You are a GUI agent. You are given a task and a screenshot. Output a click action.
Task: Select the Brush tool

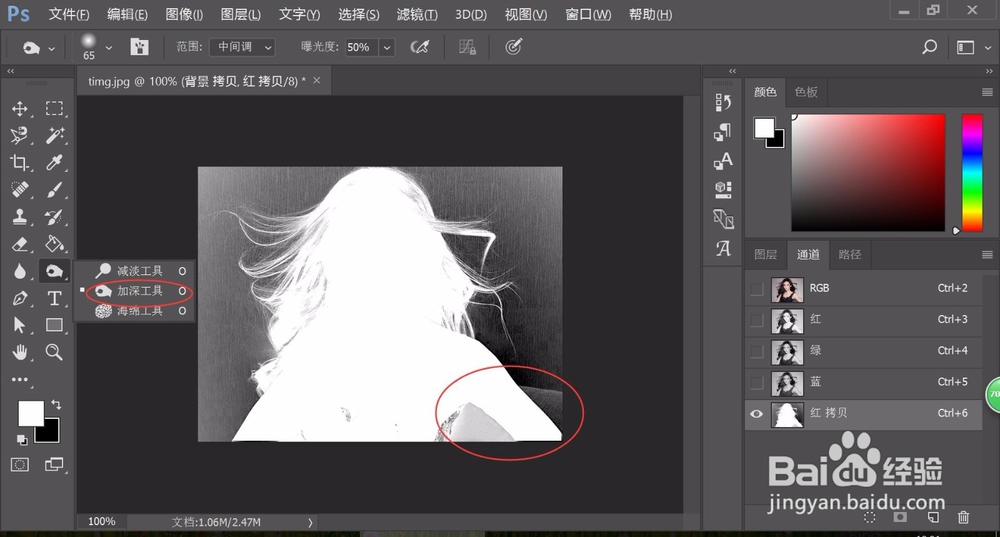pos(54,189)
